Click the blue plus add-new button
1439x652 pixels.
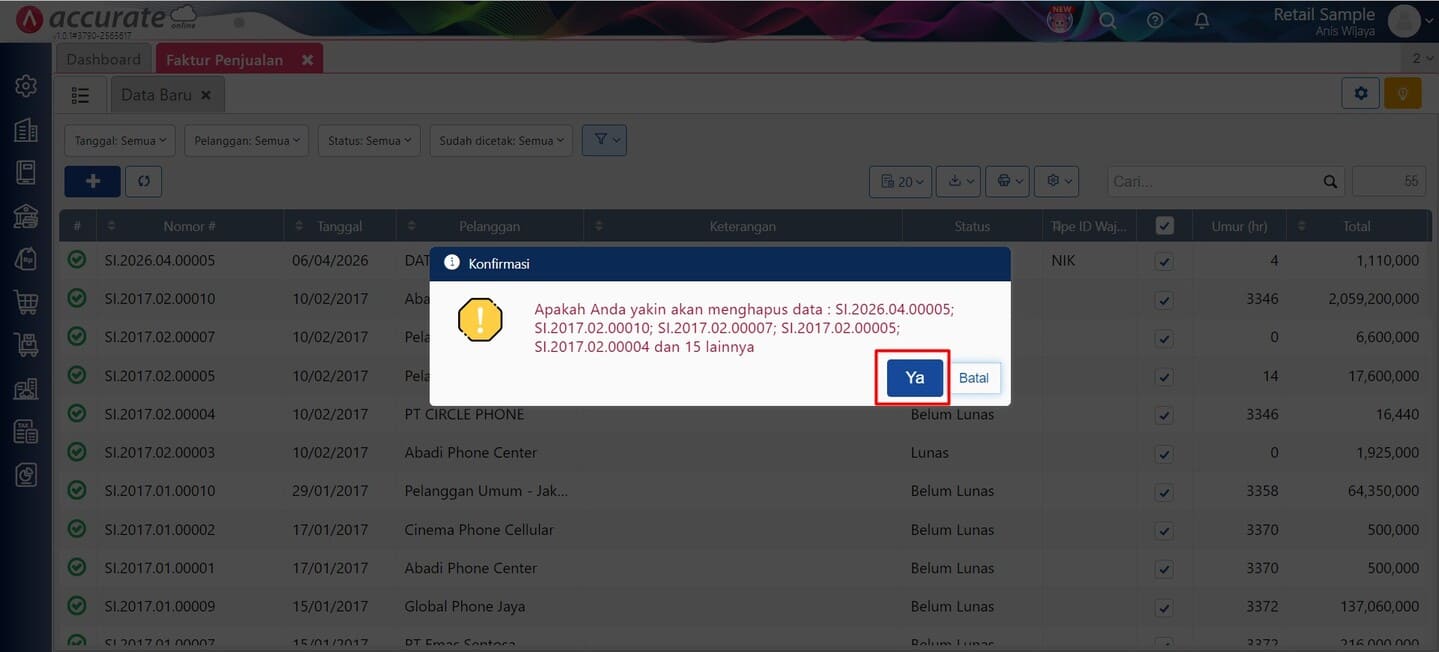(92, 181)
